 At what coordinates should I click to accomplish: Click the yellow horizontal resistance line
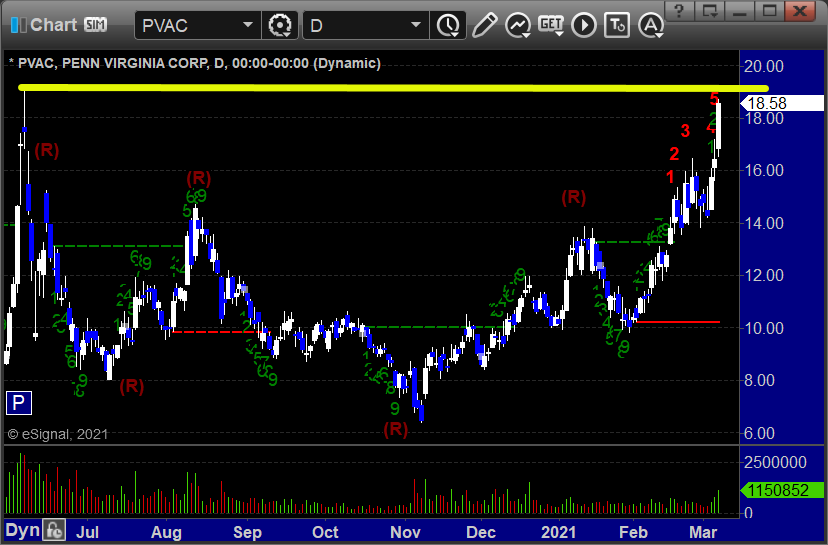(x=393, y=88)
